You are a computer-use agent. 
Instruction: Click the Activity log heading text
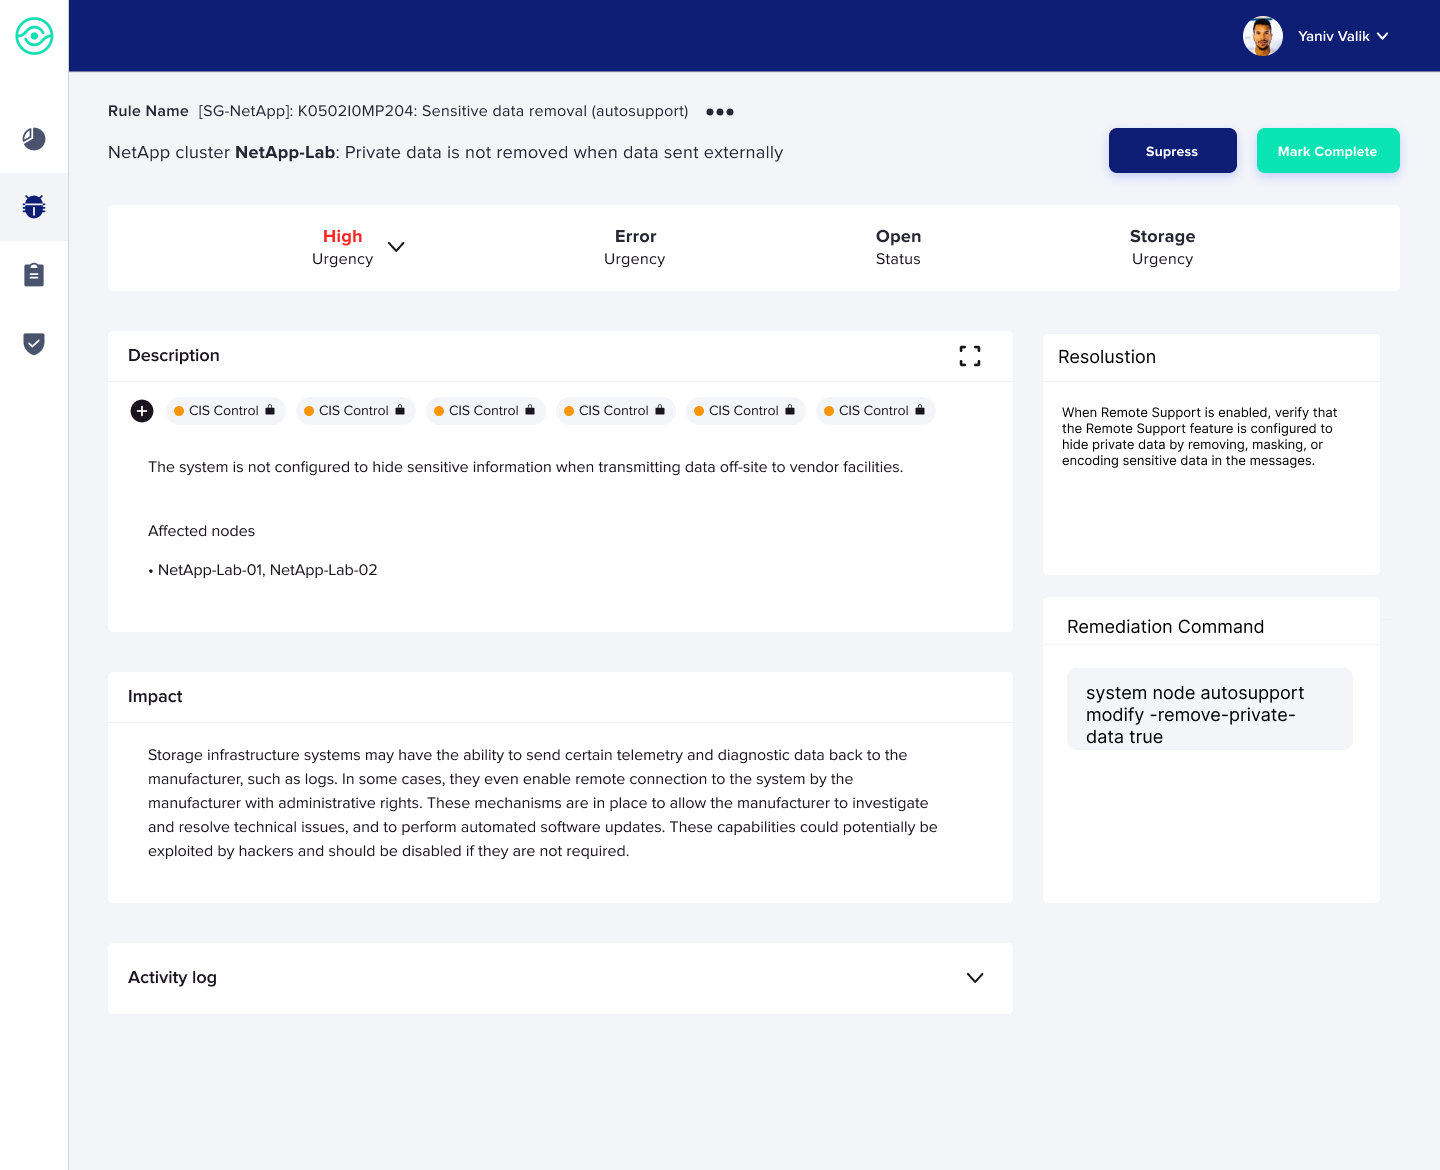point(172,978)
